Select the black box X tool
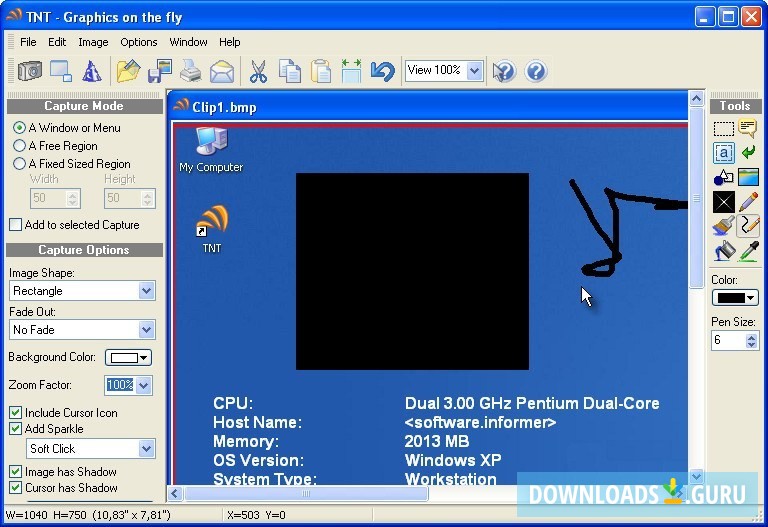Image resolution: width=768 pixels, height=527 pixels. pyautogui.click(x=723, y=202)
